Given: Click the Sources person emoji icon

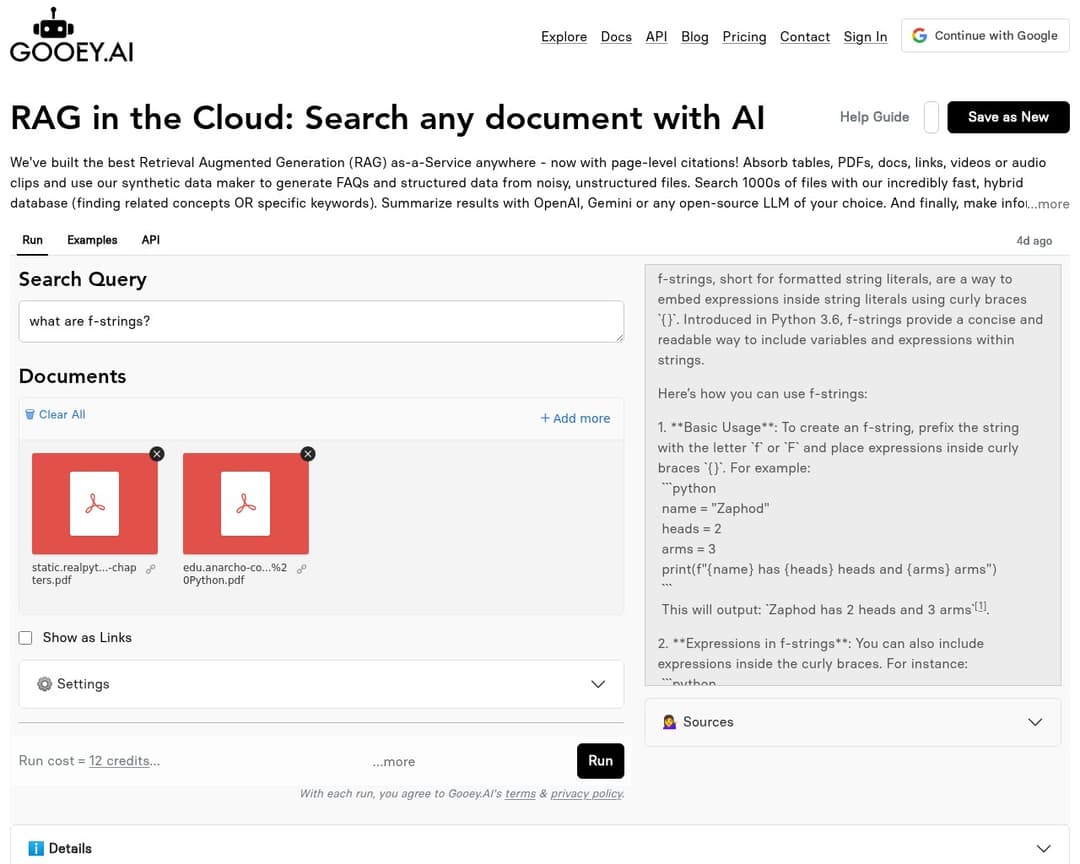Looking at the screenshot, I should pyautogui.click(x=669, y=721).
